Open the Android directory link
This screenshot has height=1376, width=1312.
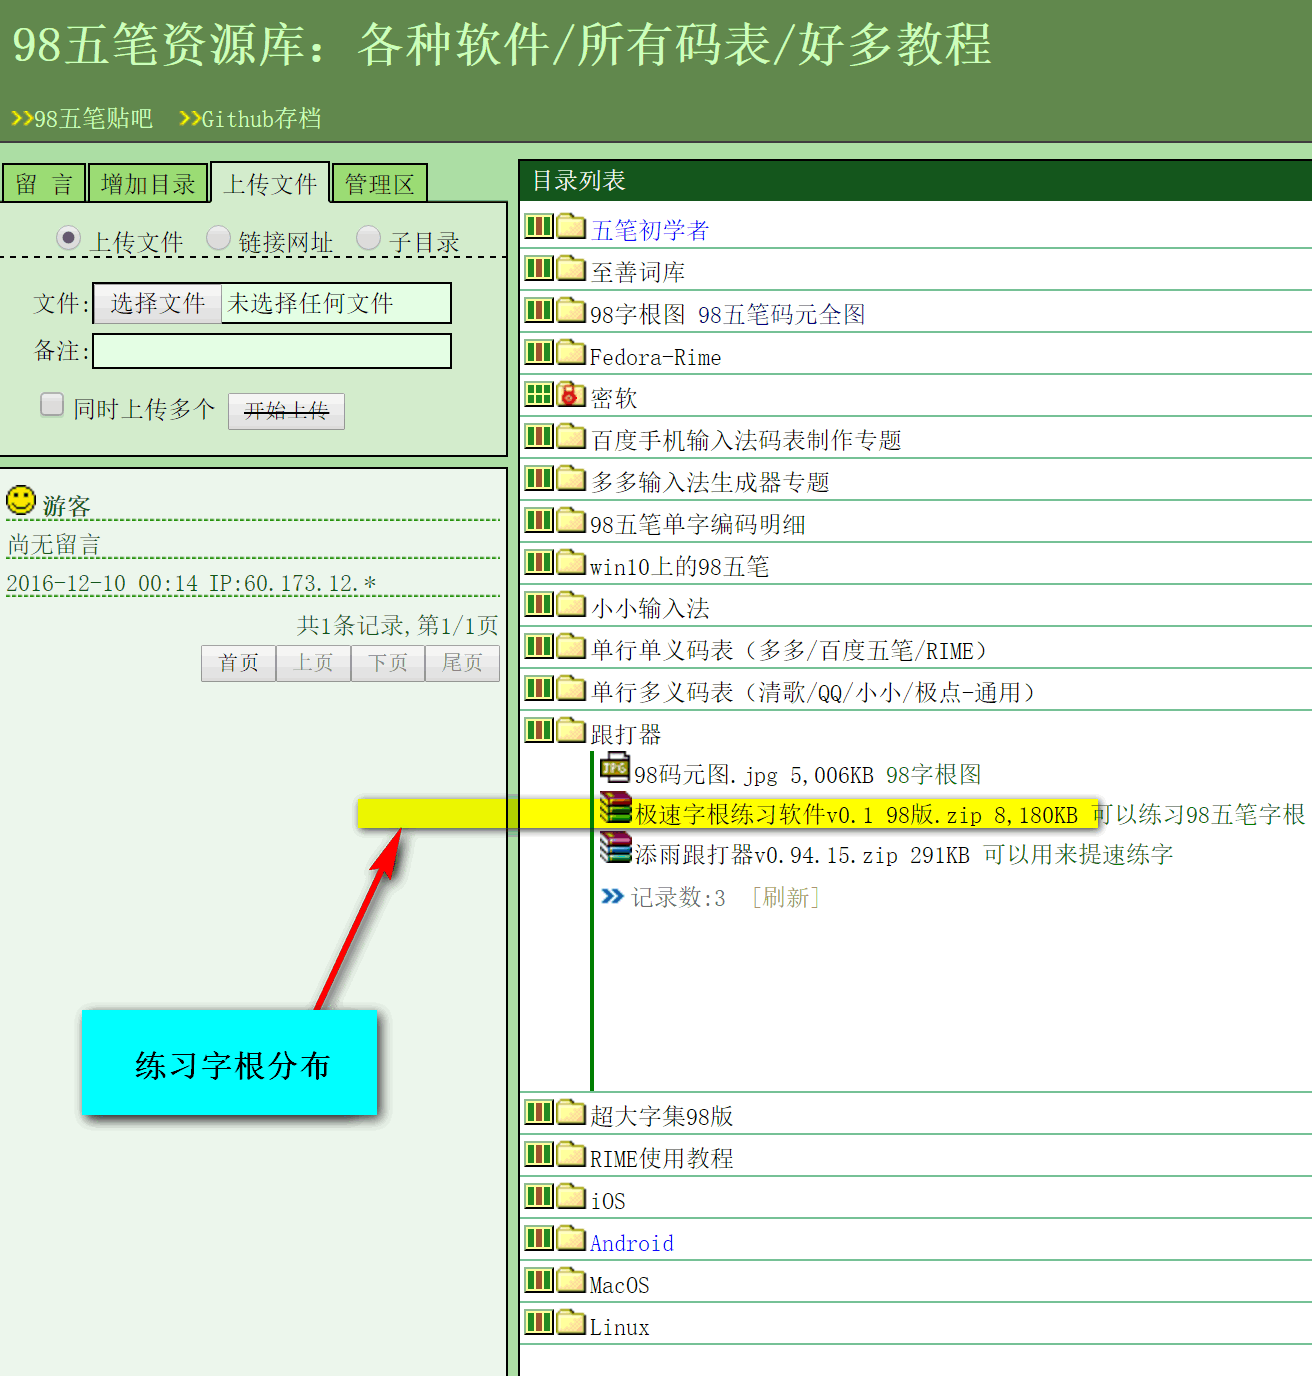[x=631, y=1243]
